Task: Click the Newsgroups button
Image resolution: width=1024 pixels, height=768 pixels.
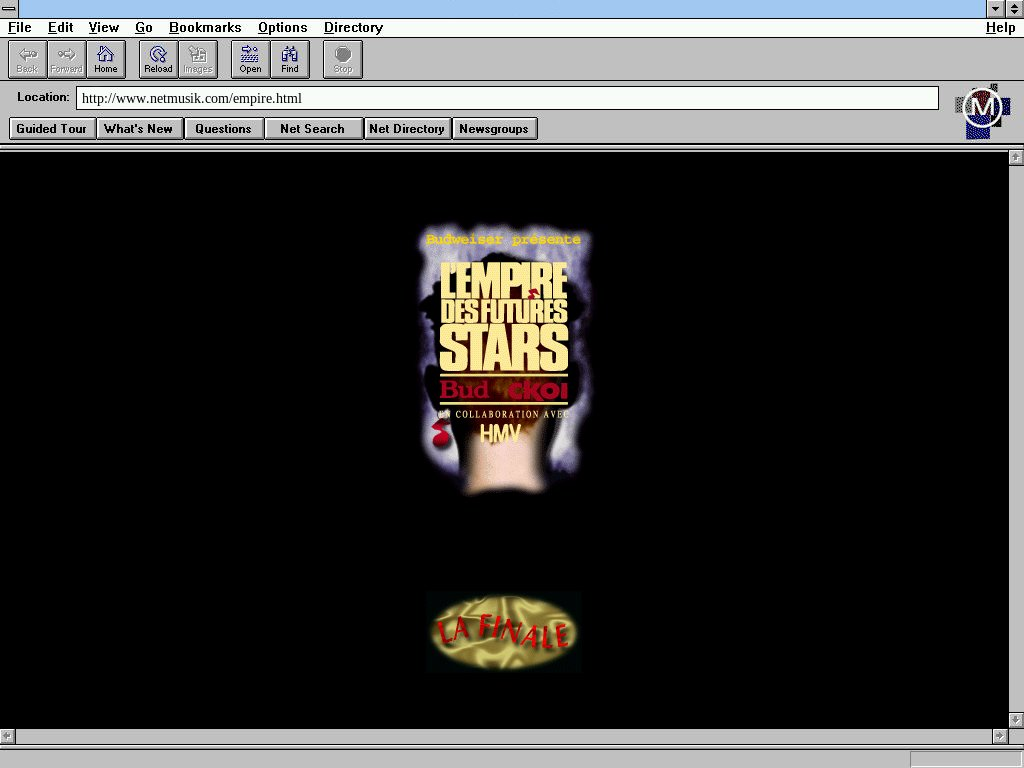Action: click(494, 129)
